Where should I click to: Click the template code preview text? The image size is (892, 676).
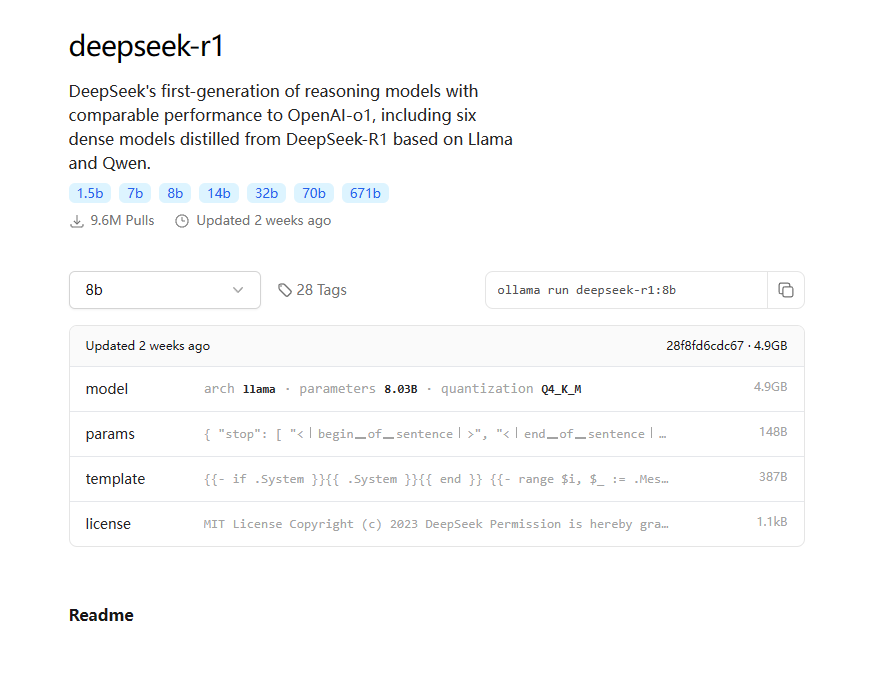(x=436, y=479)
